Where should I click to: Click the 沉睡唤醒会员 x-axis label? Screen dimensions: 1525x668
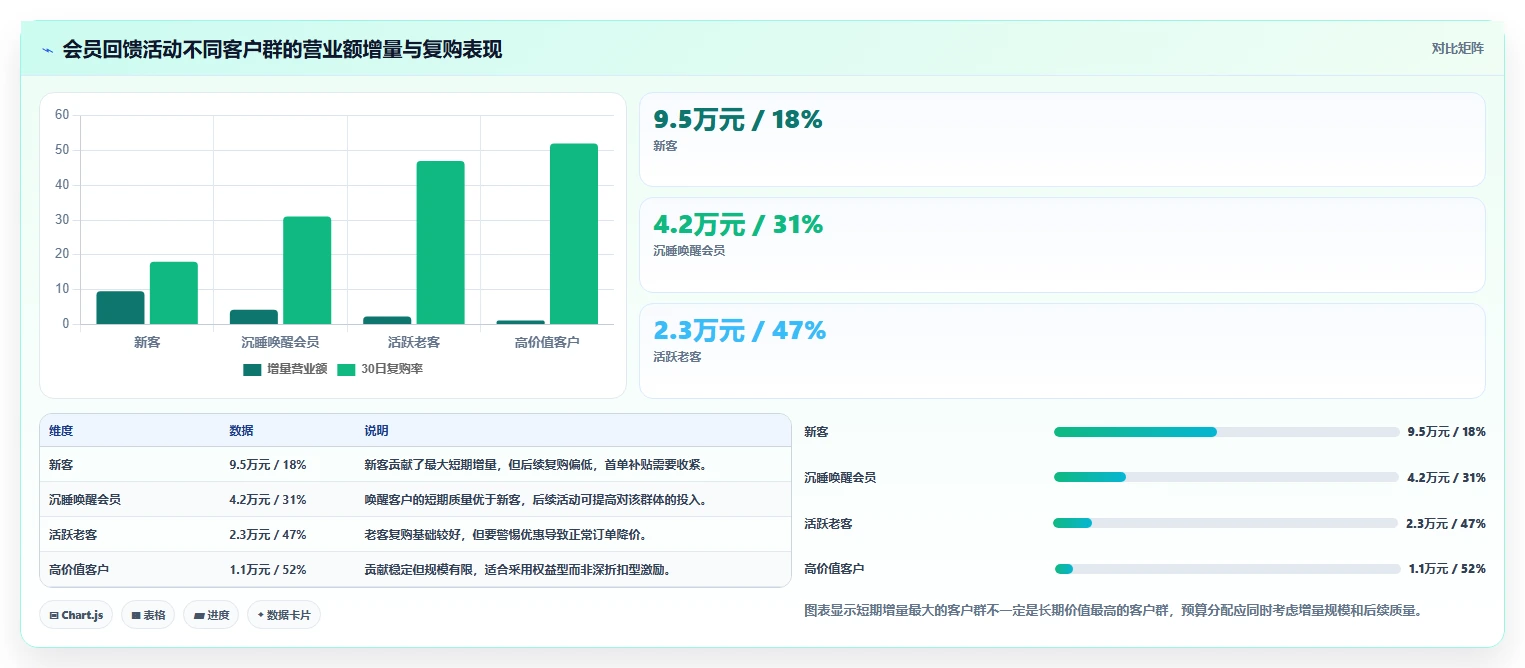[x=280, y=342]
